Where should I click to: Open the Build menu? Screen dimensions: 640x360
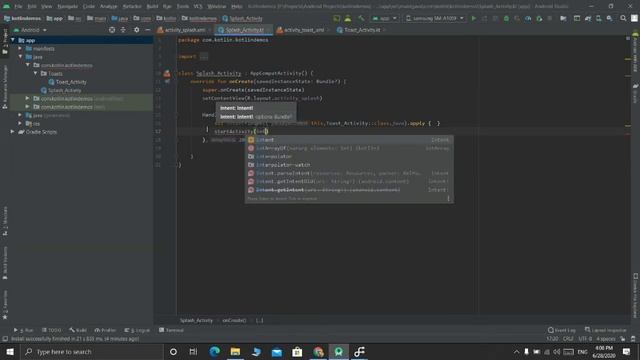tap(152, 7)
